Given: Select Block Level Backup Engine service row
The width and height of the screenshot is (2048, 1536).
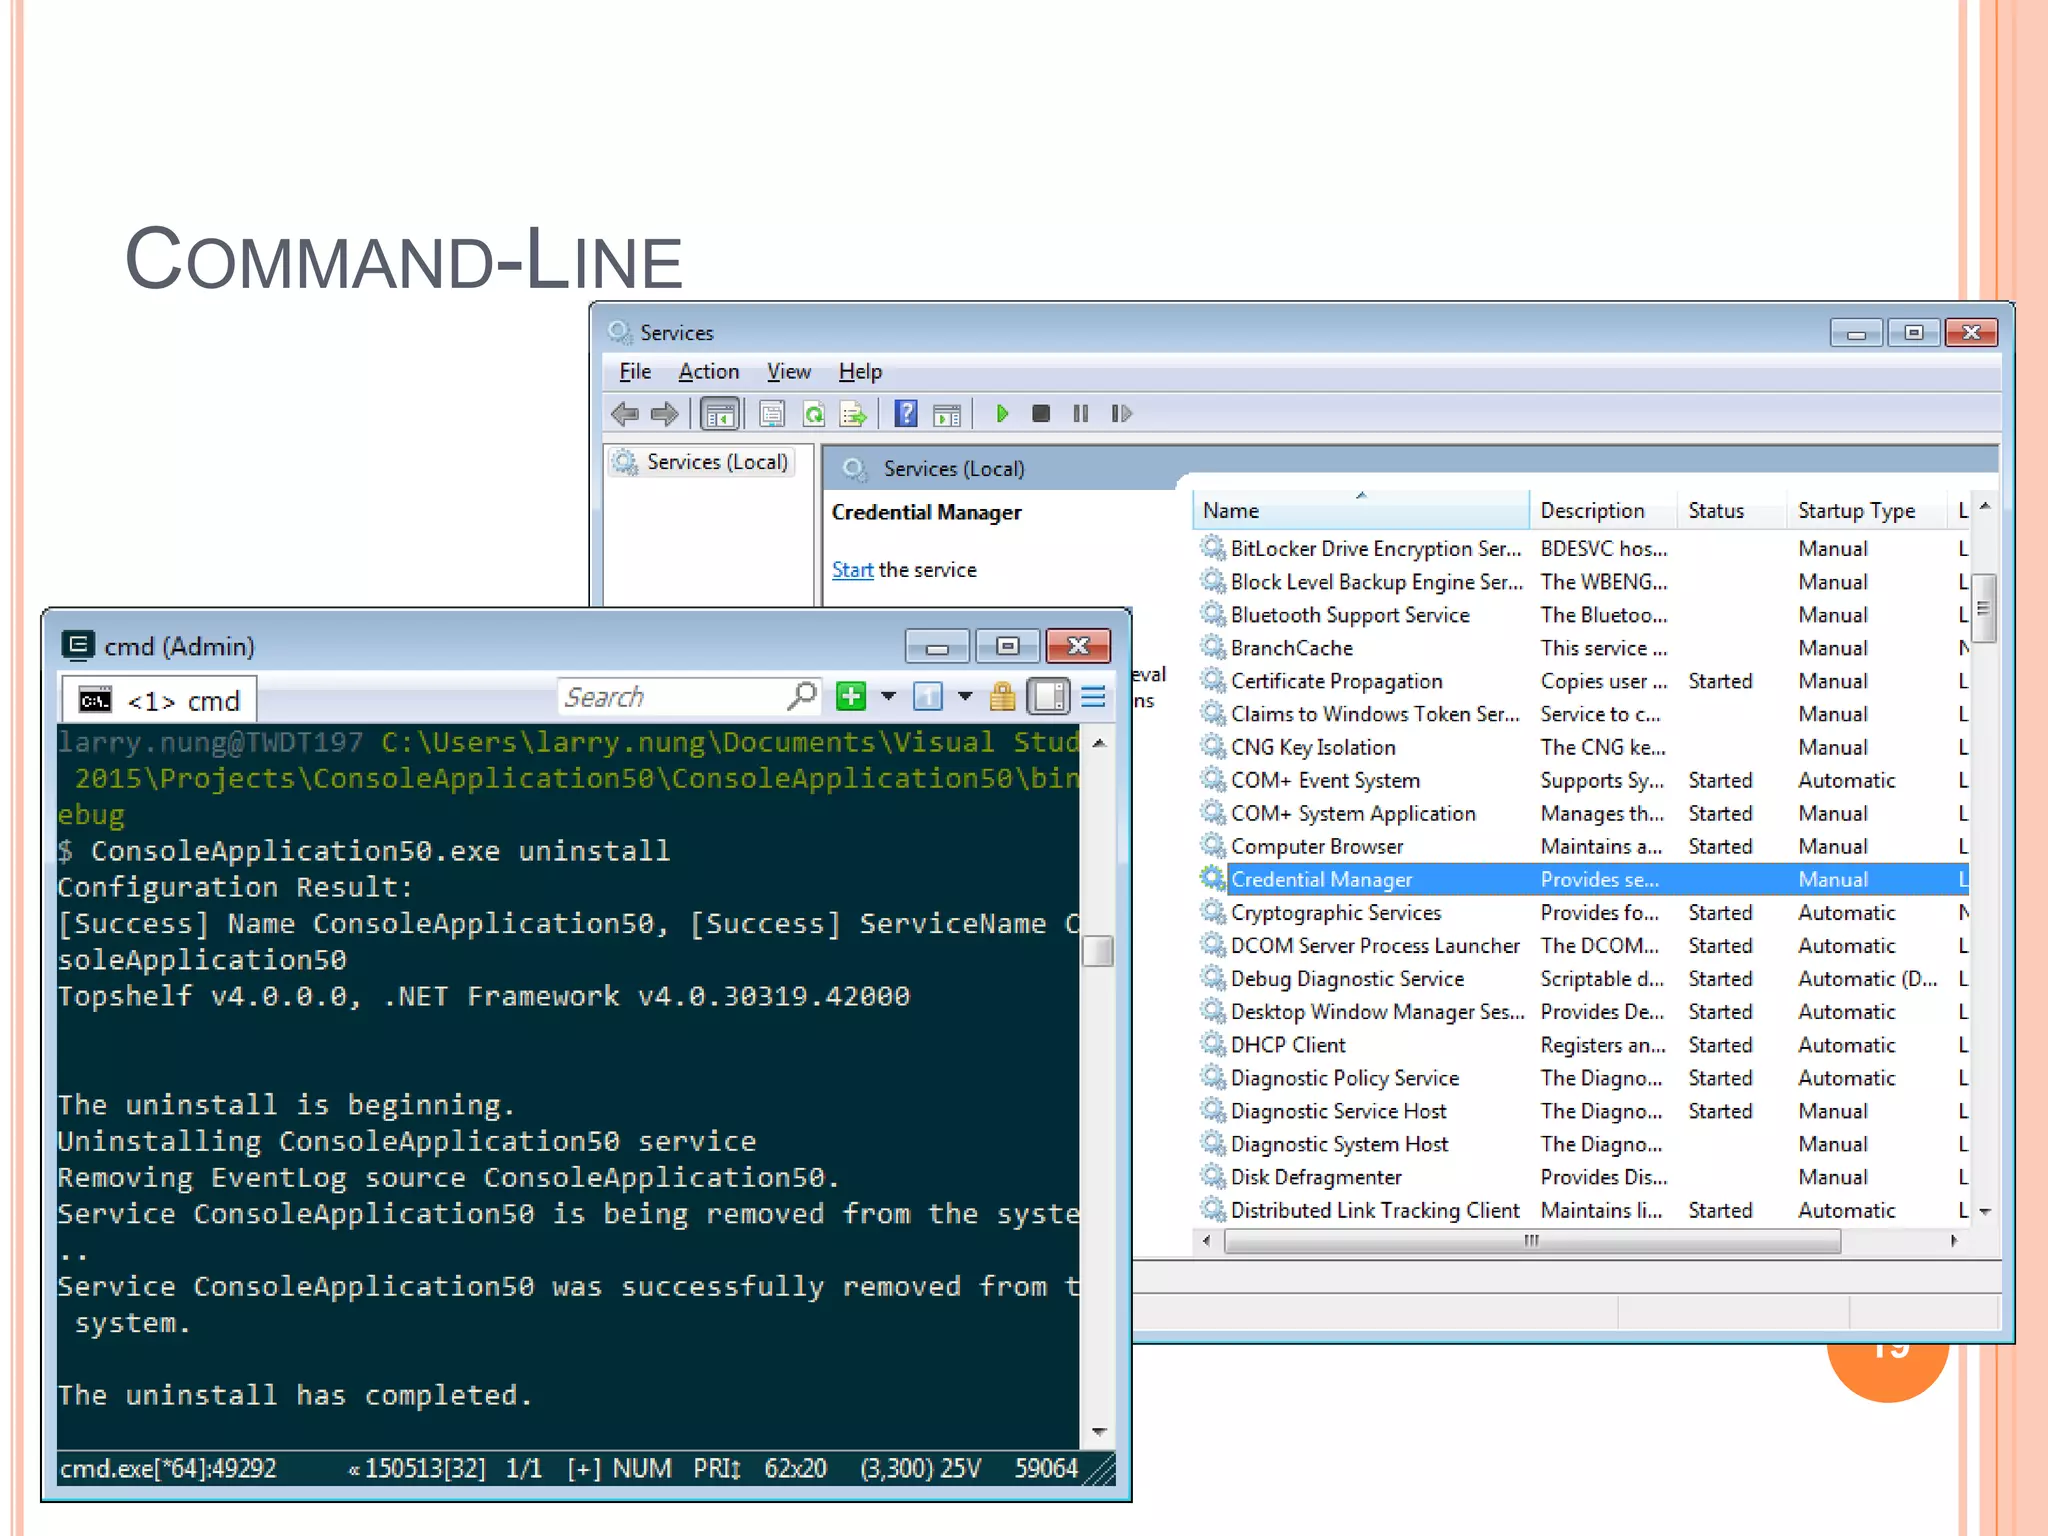Looking at the screenshot, I should tap(1584, 581).
